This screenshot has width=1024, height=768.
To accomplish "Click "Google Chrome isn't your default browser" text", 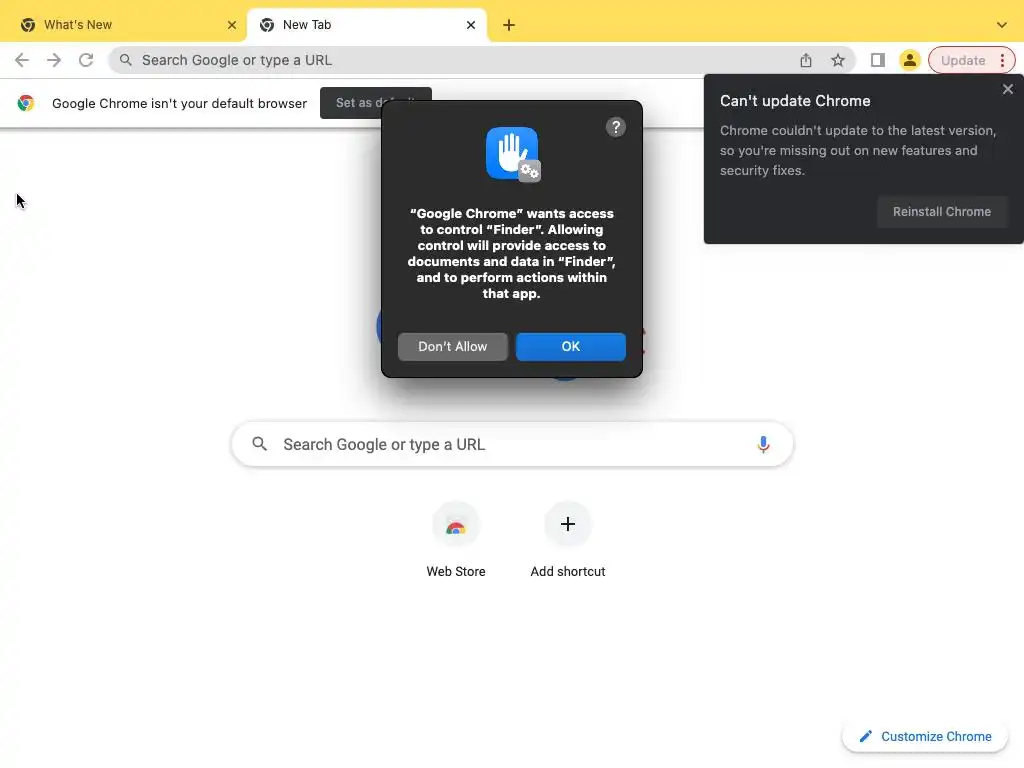I will [x=179, y=103].
